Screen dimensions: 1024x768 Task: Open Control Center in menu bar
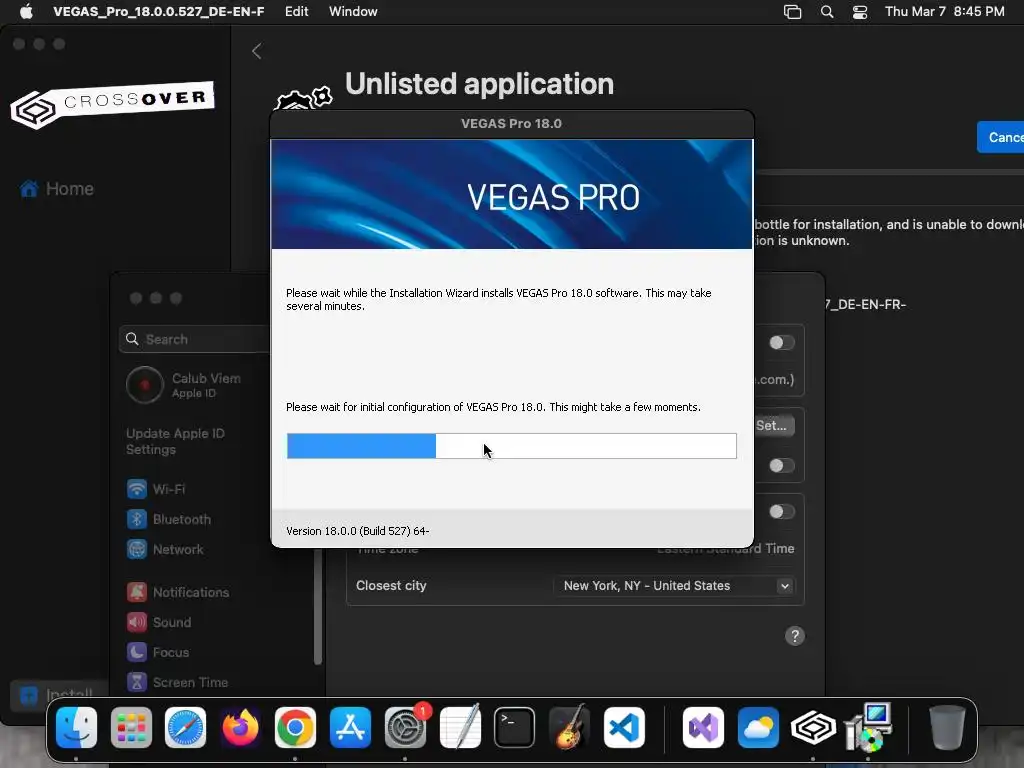click(860, 11)
